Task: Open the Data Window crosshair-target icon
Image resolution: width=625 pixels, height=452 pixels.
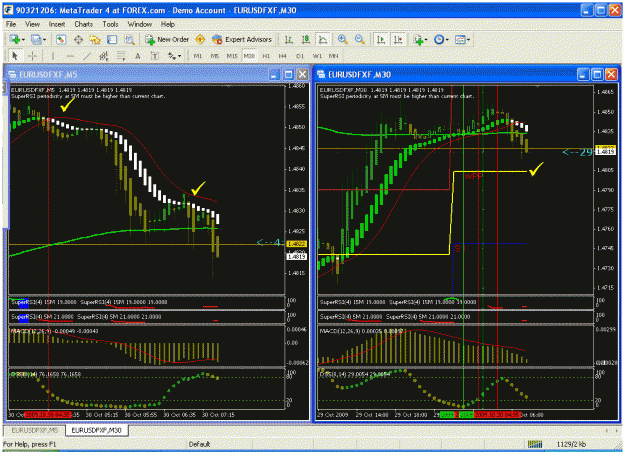Action: (x=78, y=39)
